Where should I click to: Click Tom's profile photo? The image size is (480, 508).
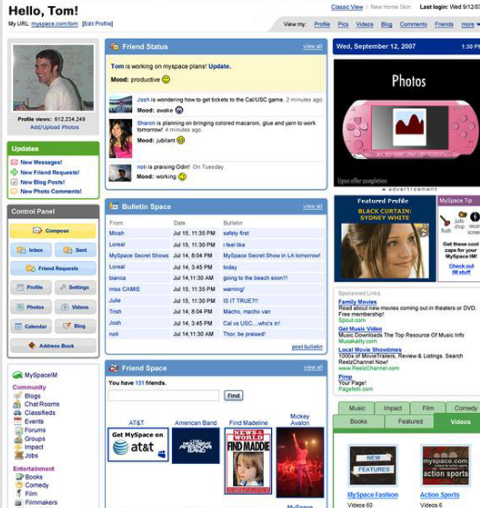tap(53, 78)
